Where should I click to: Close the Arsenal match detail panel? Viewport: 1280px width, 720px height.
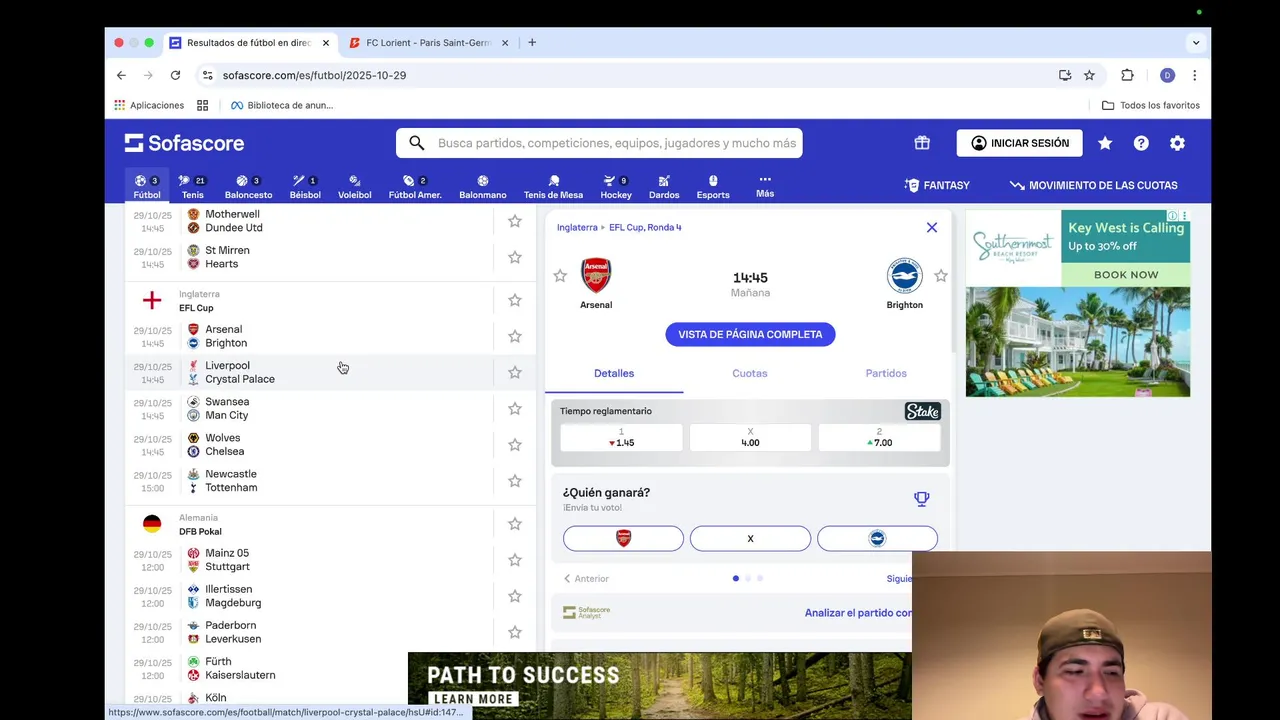tap(932, 227)
